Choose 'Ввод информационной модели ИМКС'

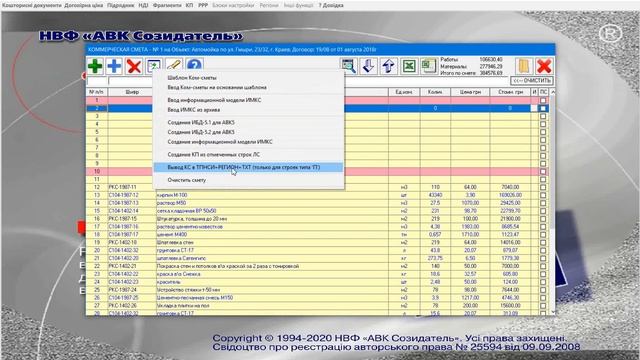coord(214,100)
